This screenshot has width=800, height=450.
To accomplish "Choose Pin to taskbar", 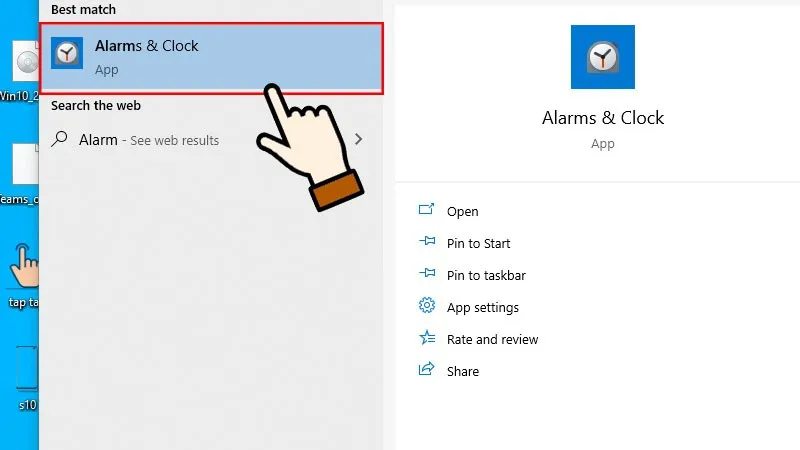I will click(x=486, y=276).
